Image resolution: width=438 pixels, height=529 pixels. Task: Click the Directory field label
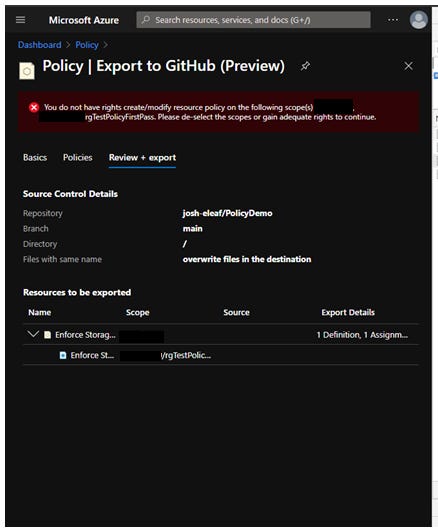[x=40, y=244]
